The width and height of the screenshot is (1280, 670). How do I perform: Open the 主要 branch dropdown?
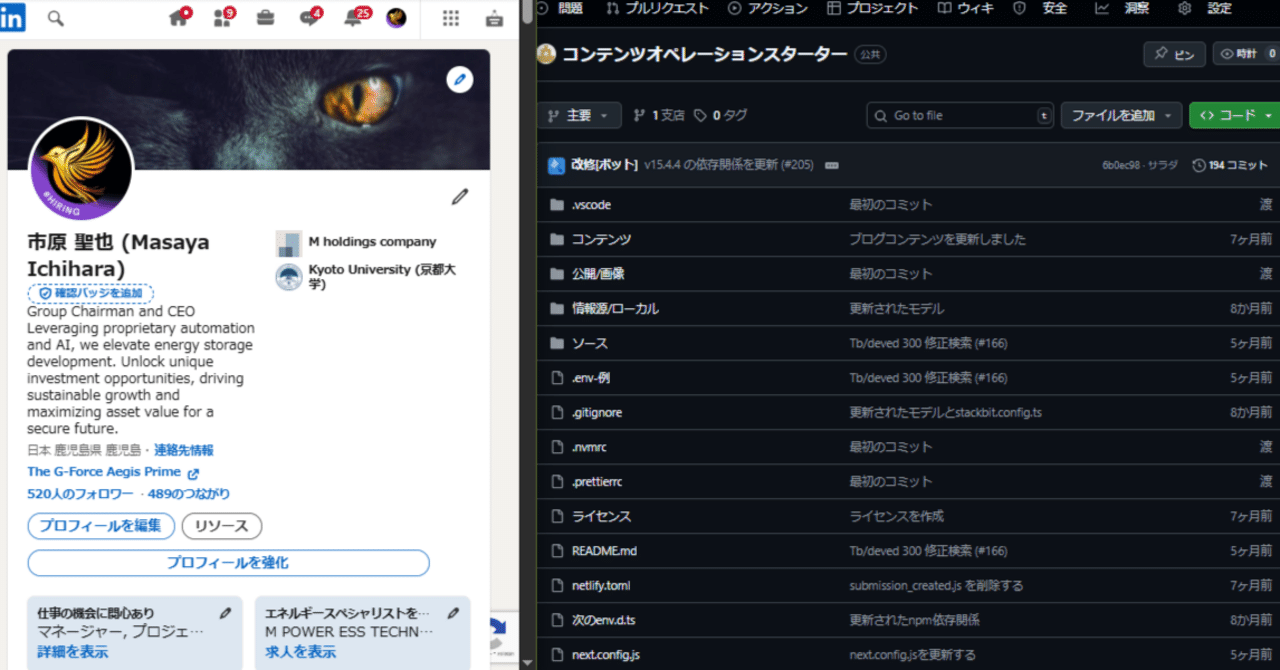click(580, 115)
